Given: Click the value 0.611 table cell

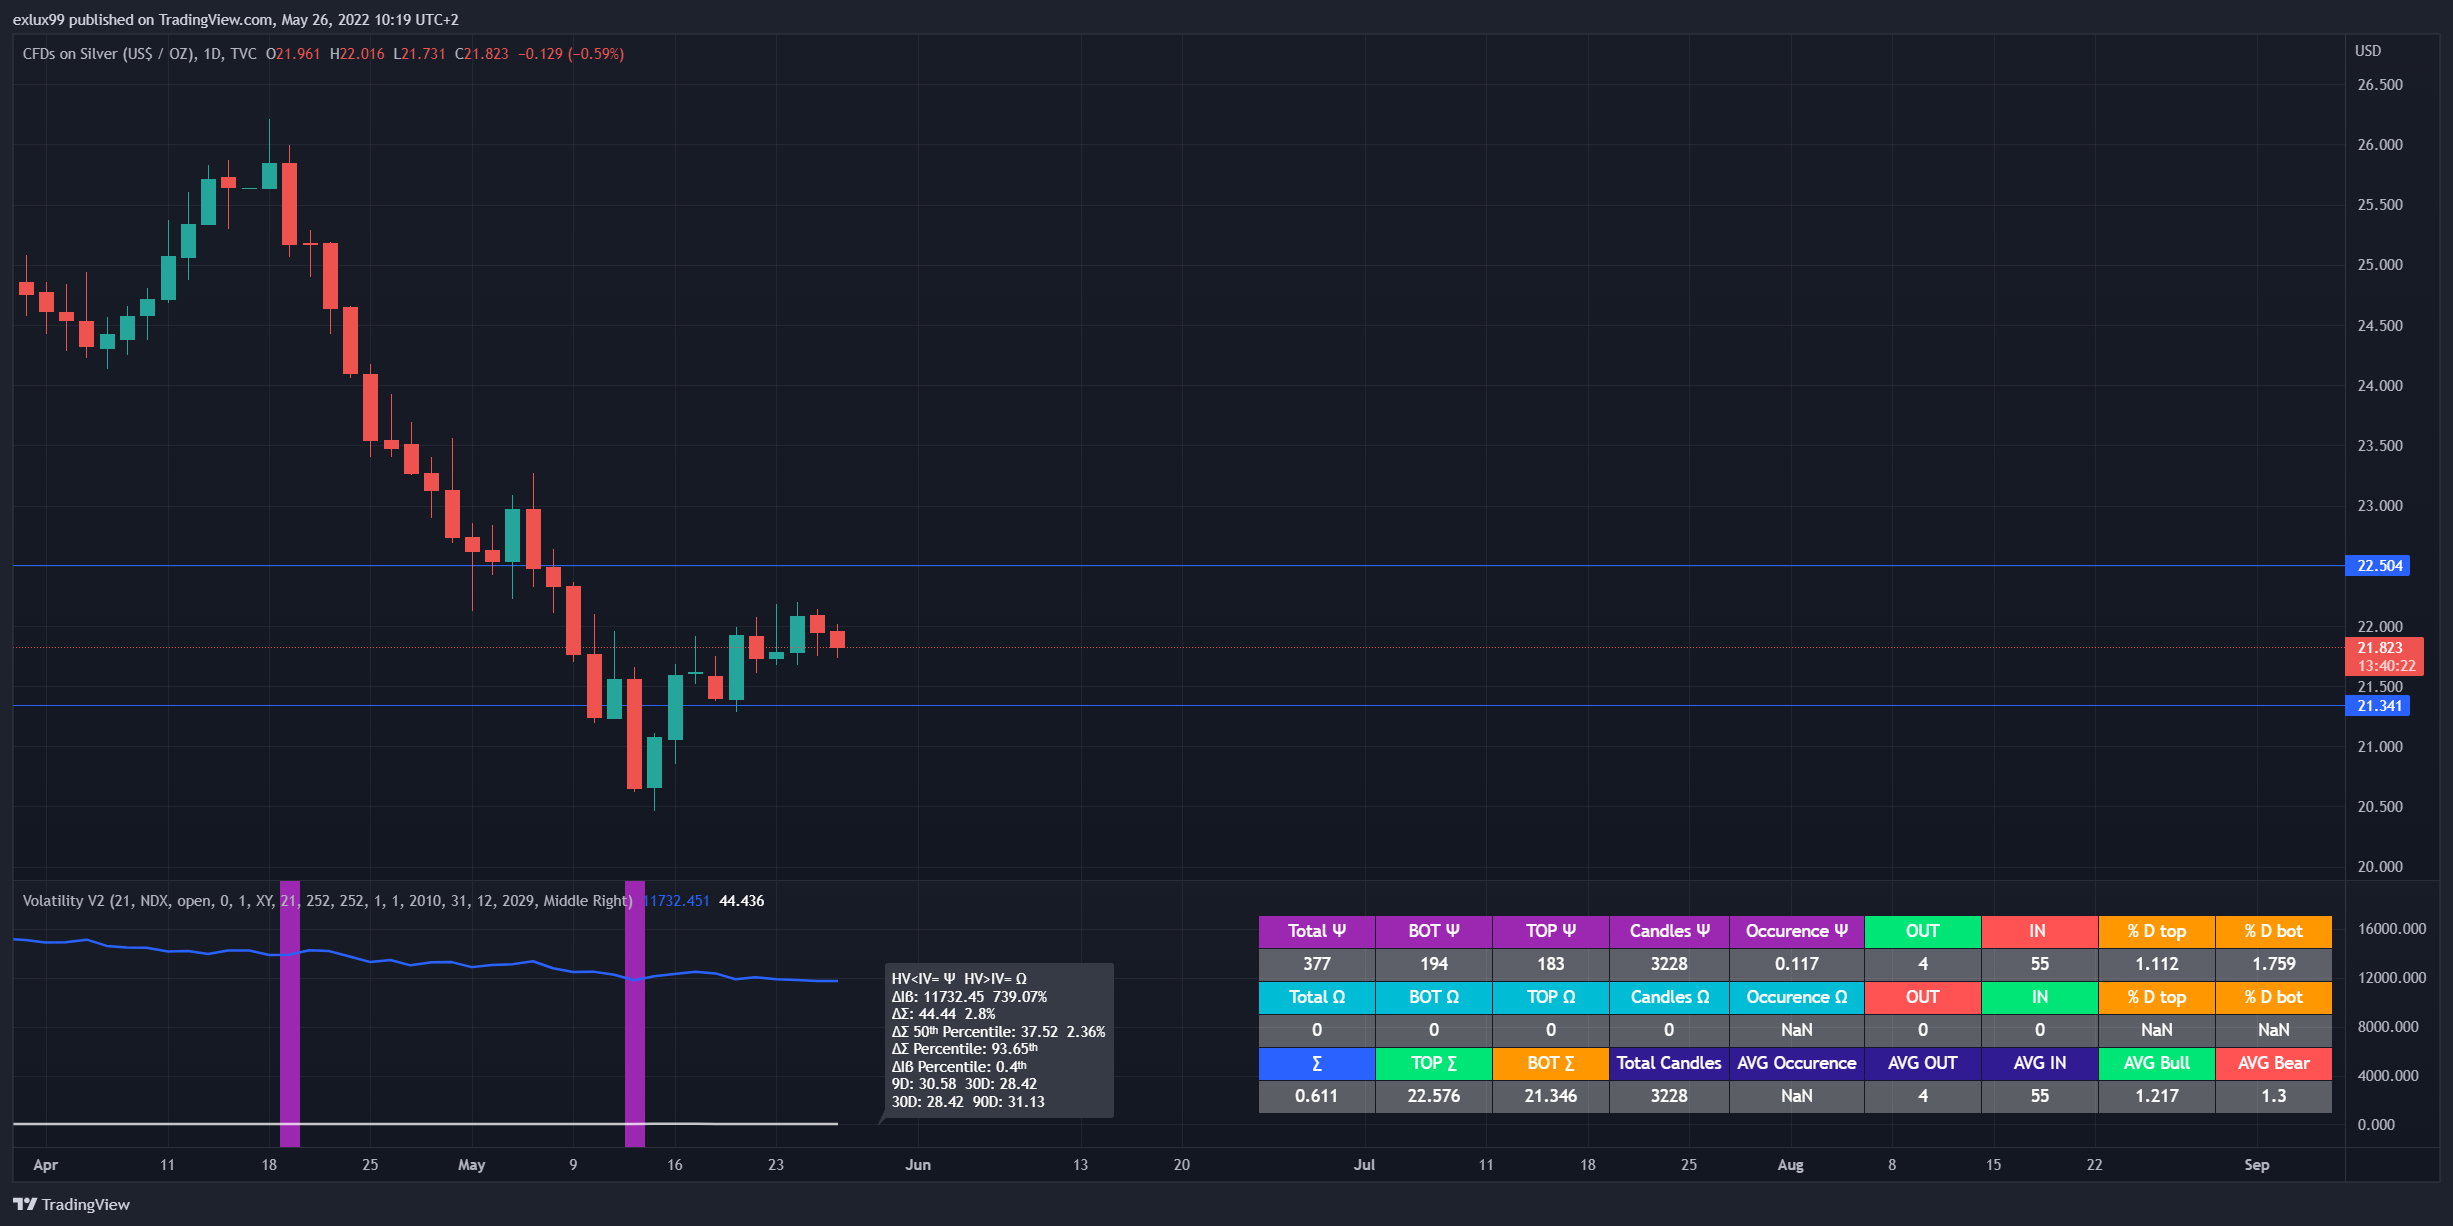Looking at the screenshot, I should pyautogui.click(x=1316, y=1096).
